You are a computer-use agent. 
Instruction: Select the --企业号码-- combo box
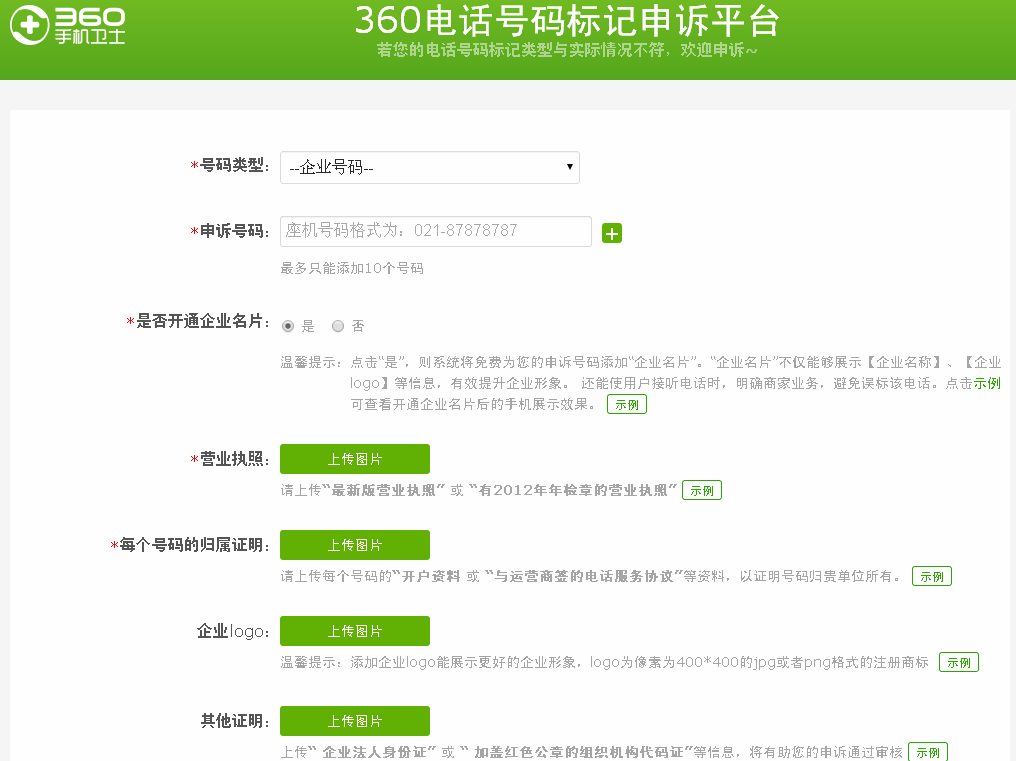pyautogui.click(x=430, y=167)
